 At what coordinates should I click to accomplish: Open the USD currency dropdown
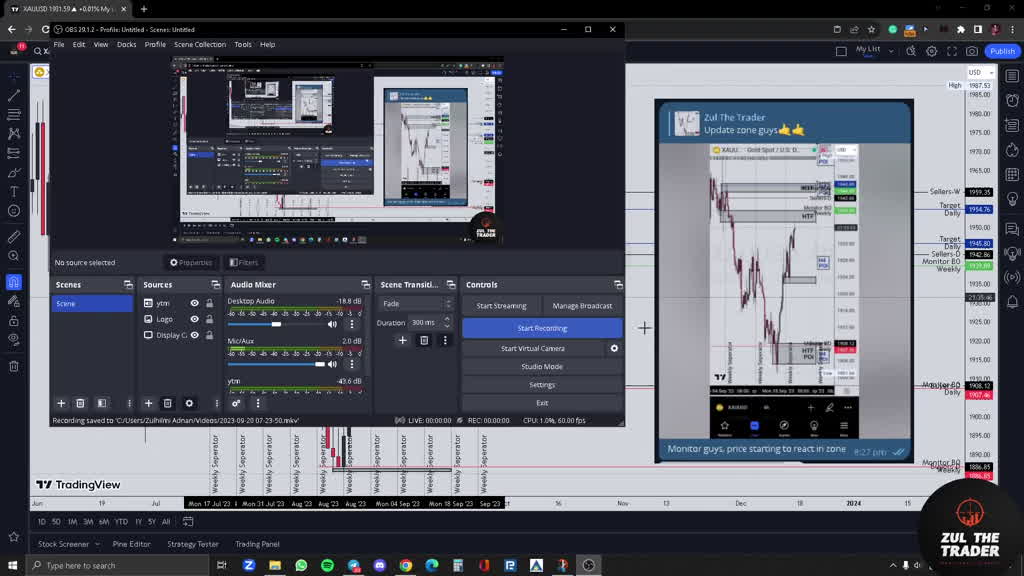976,73
